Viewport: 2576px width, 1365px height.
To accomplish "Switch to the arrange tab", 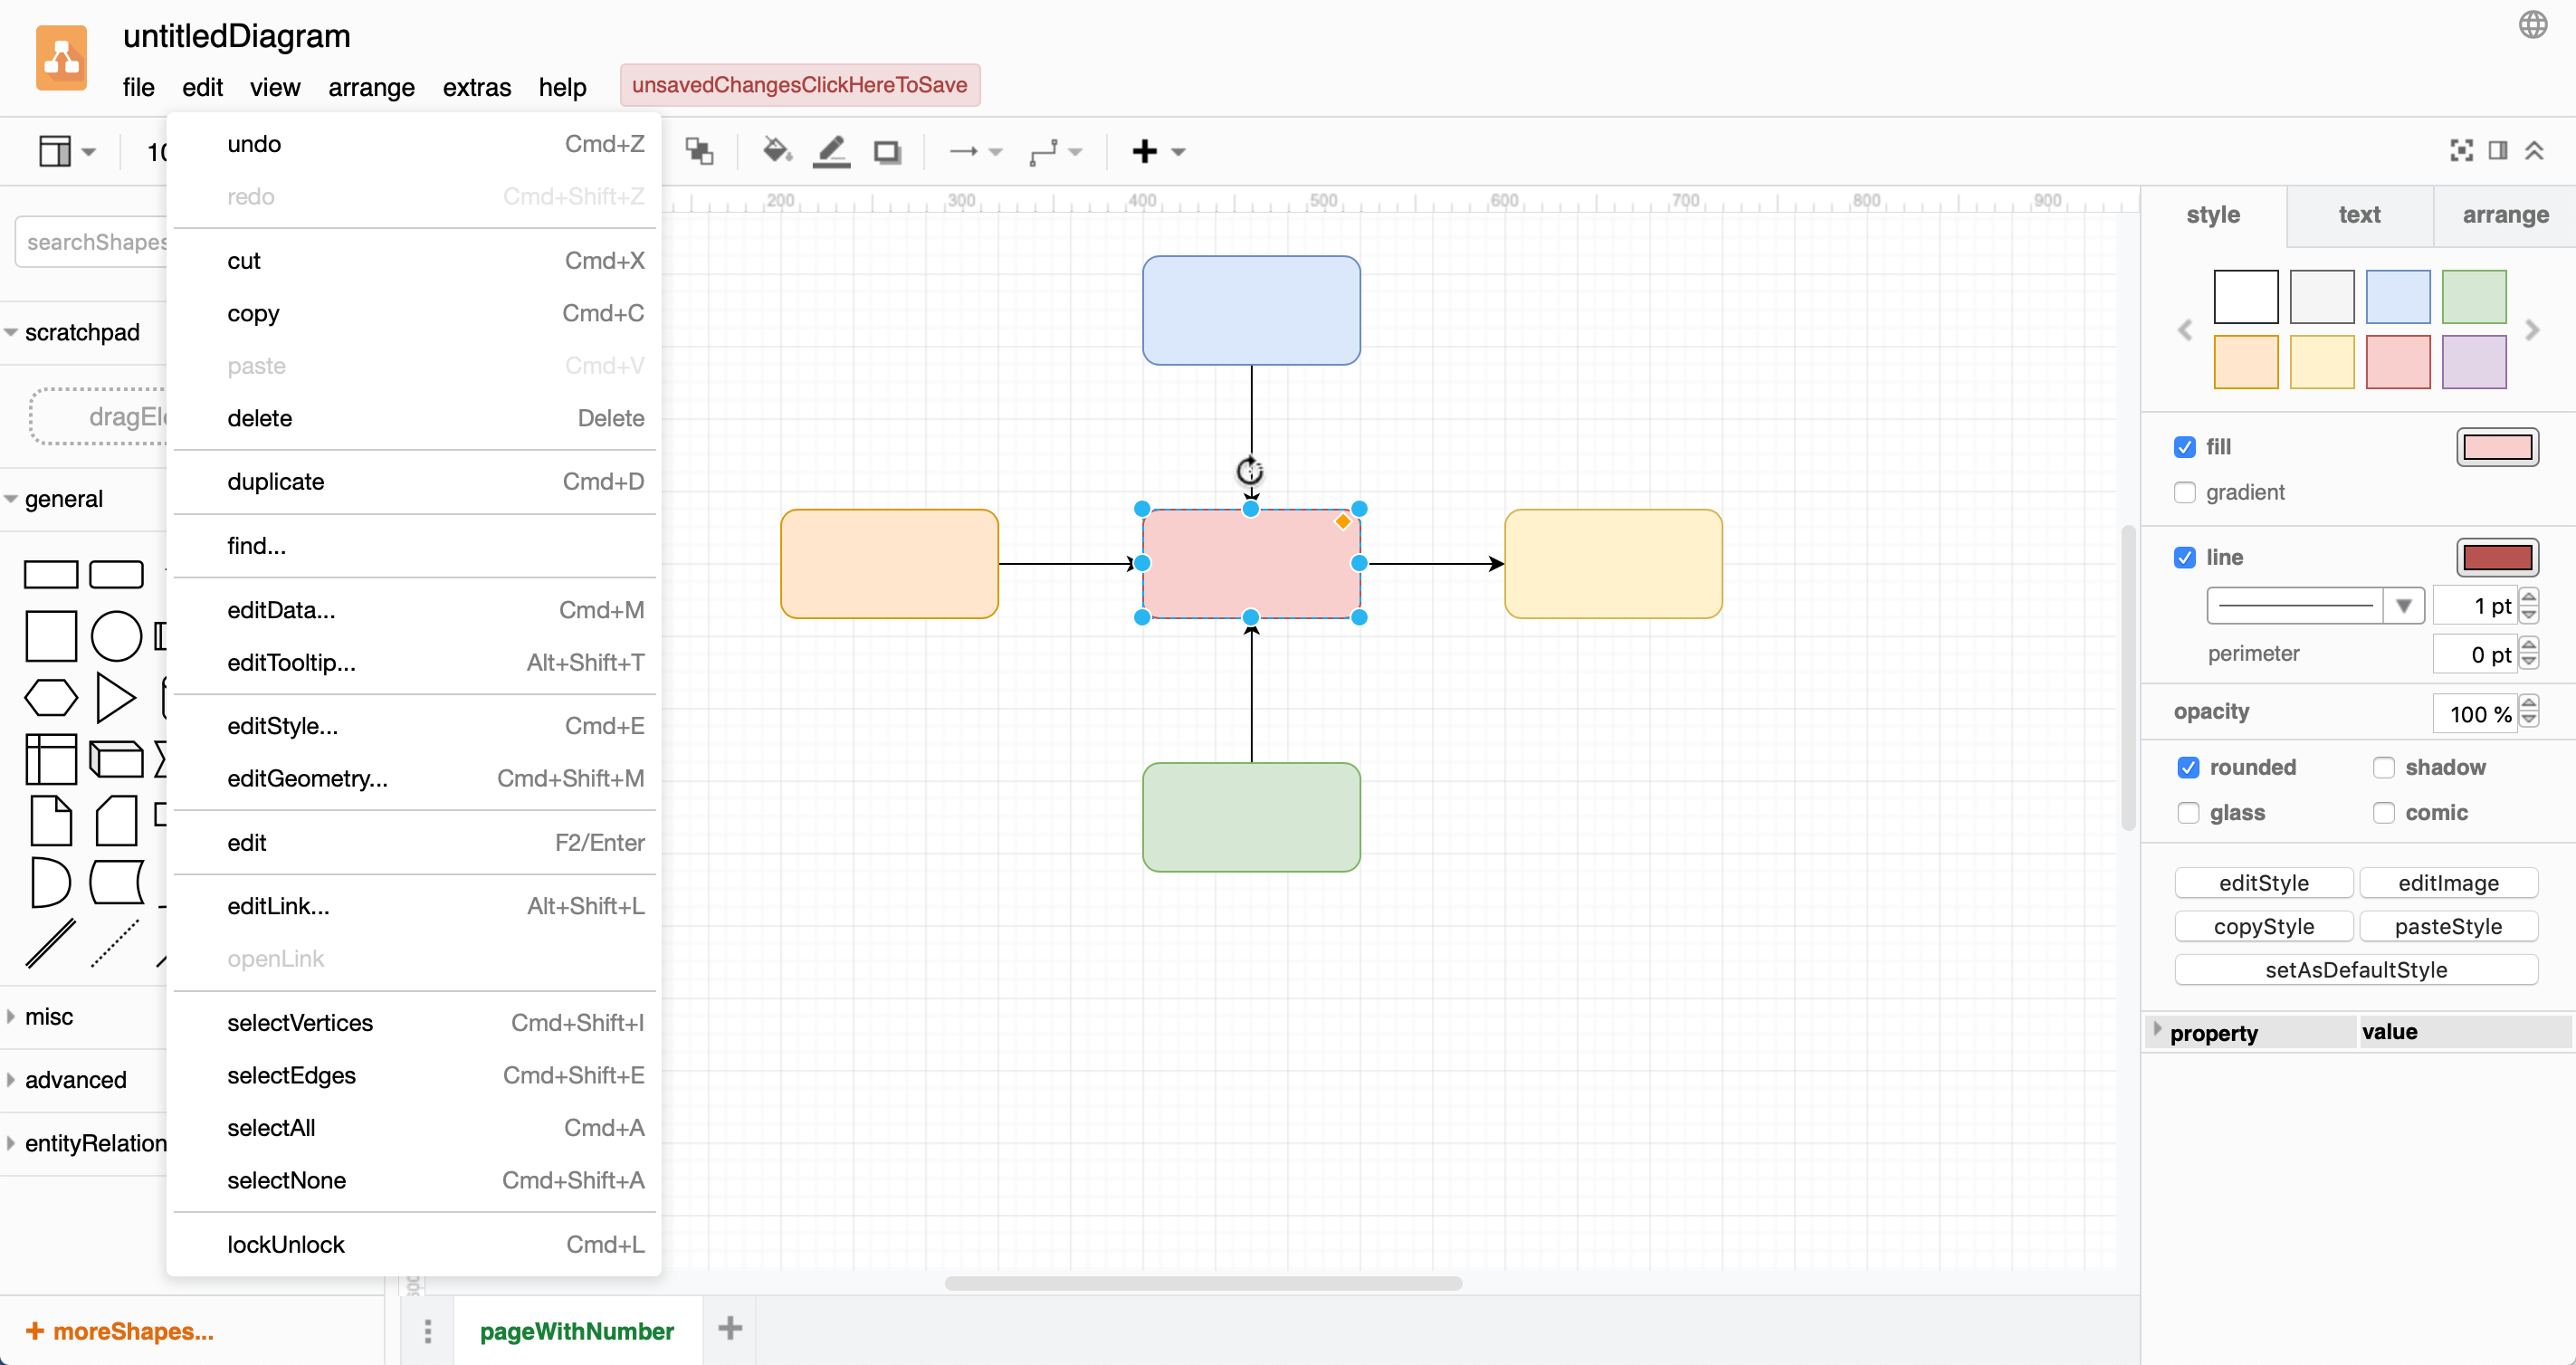I will click(2504, 214).
